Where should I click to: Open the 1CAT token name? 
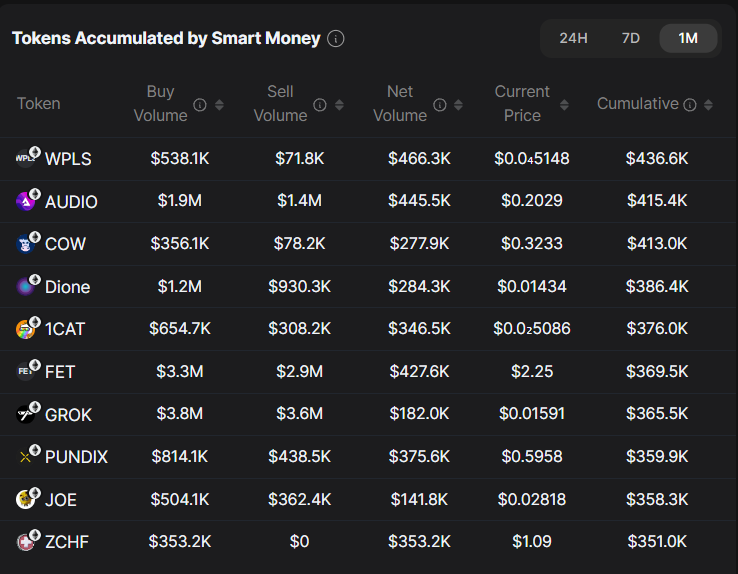click(65, 329)
